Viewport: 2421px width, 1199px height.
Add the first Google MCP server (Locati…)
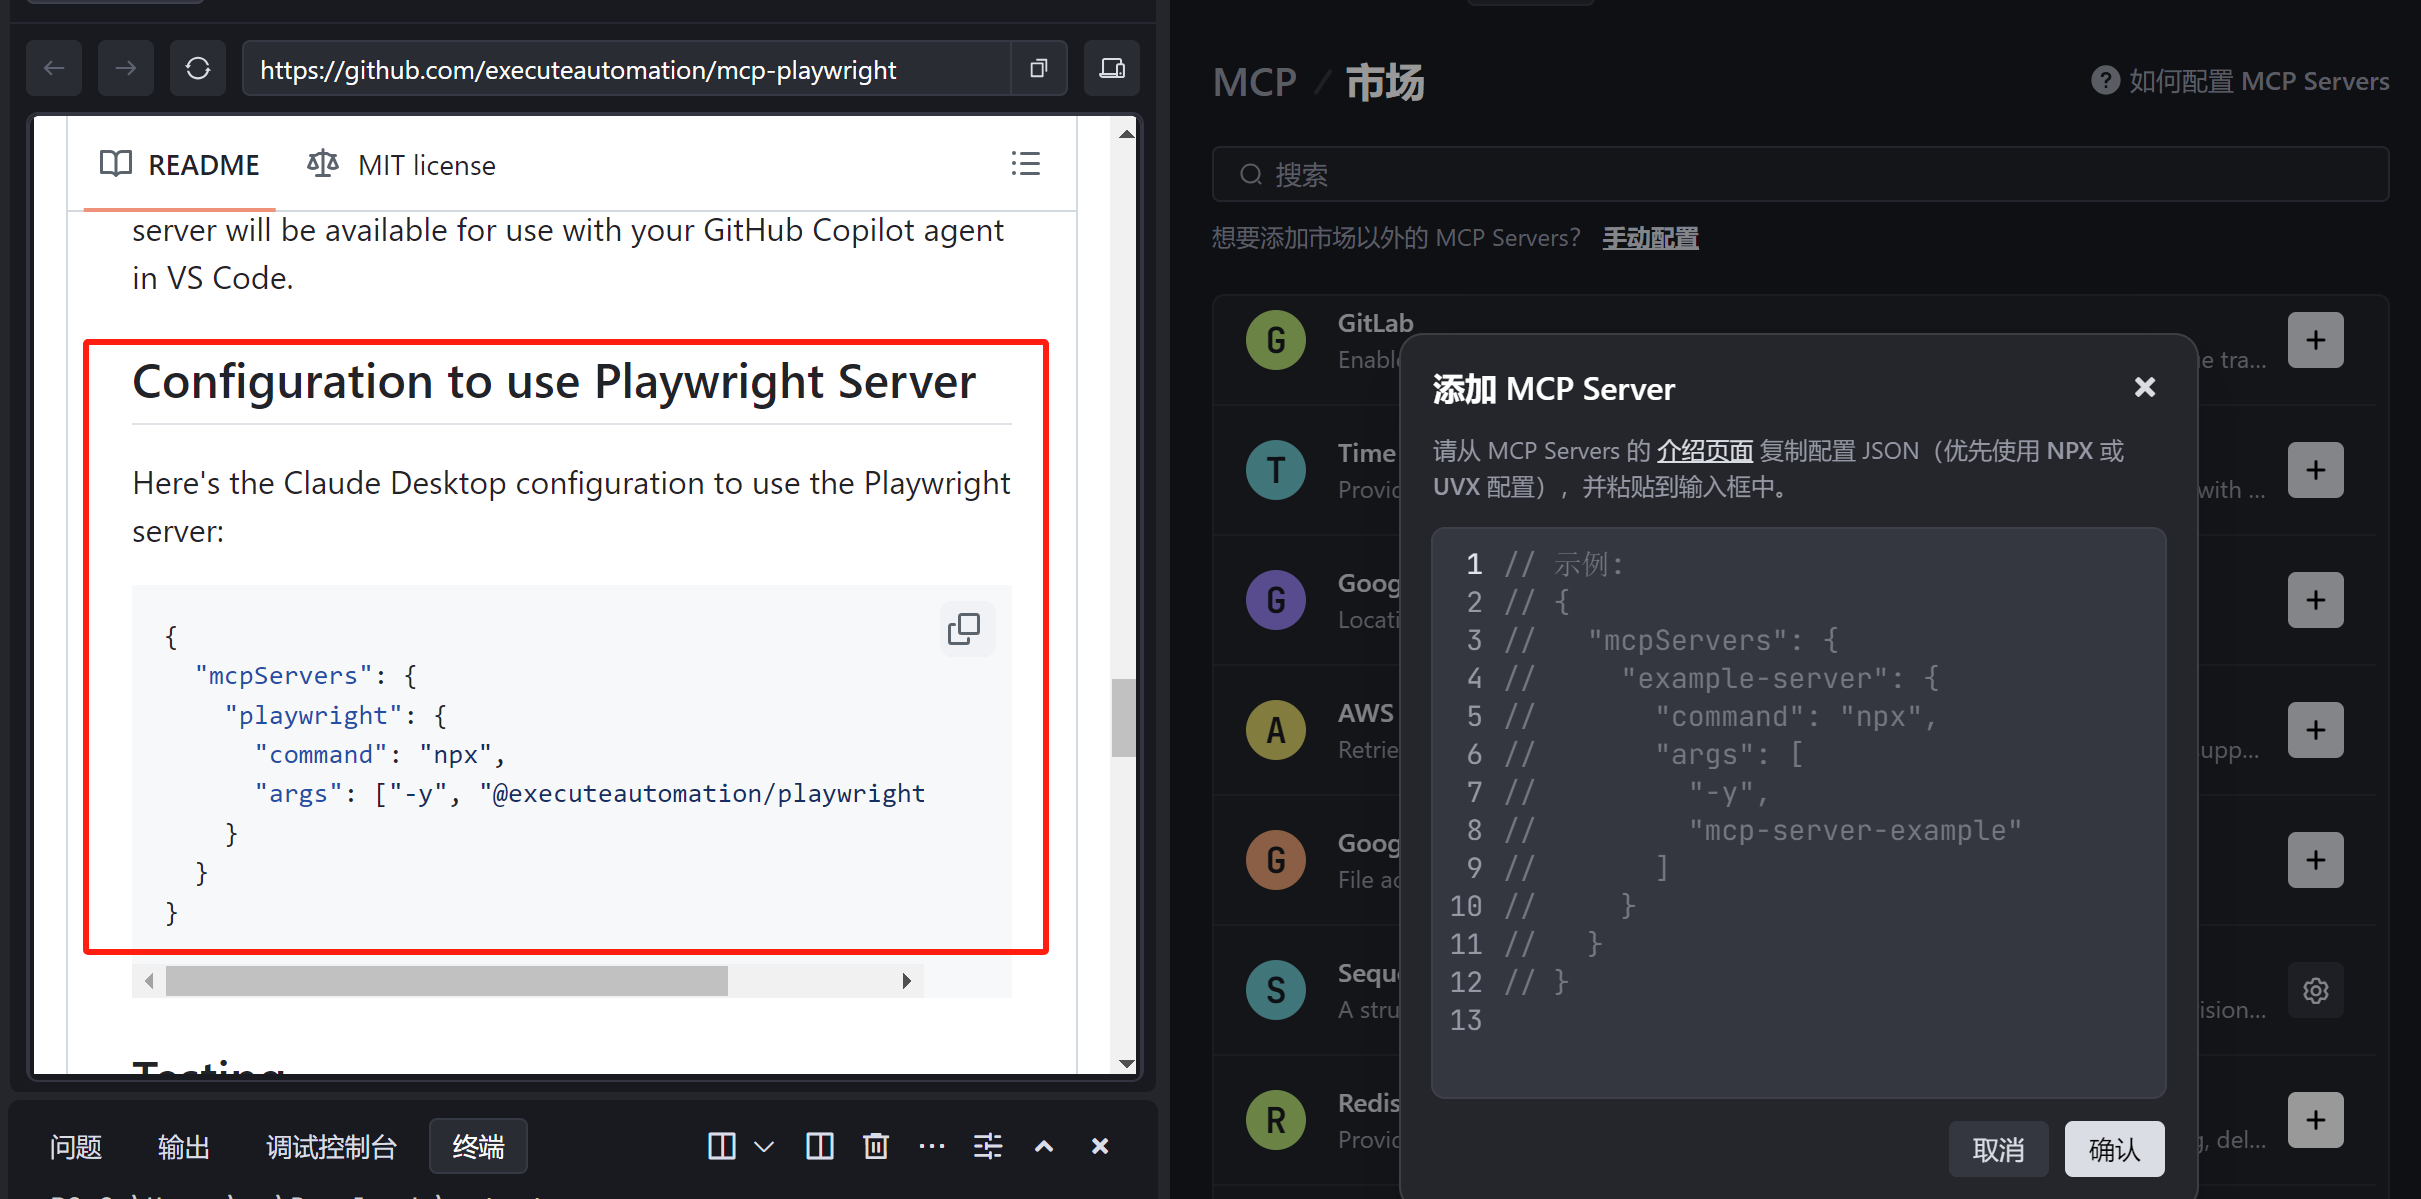pos(2316,600)
